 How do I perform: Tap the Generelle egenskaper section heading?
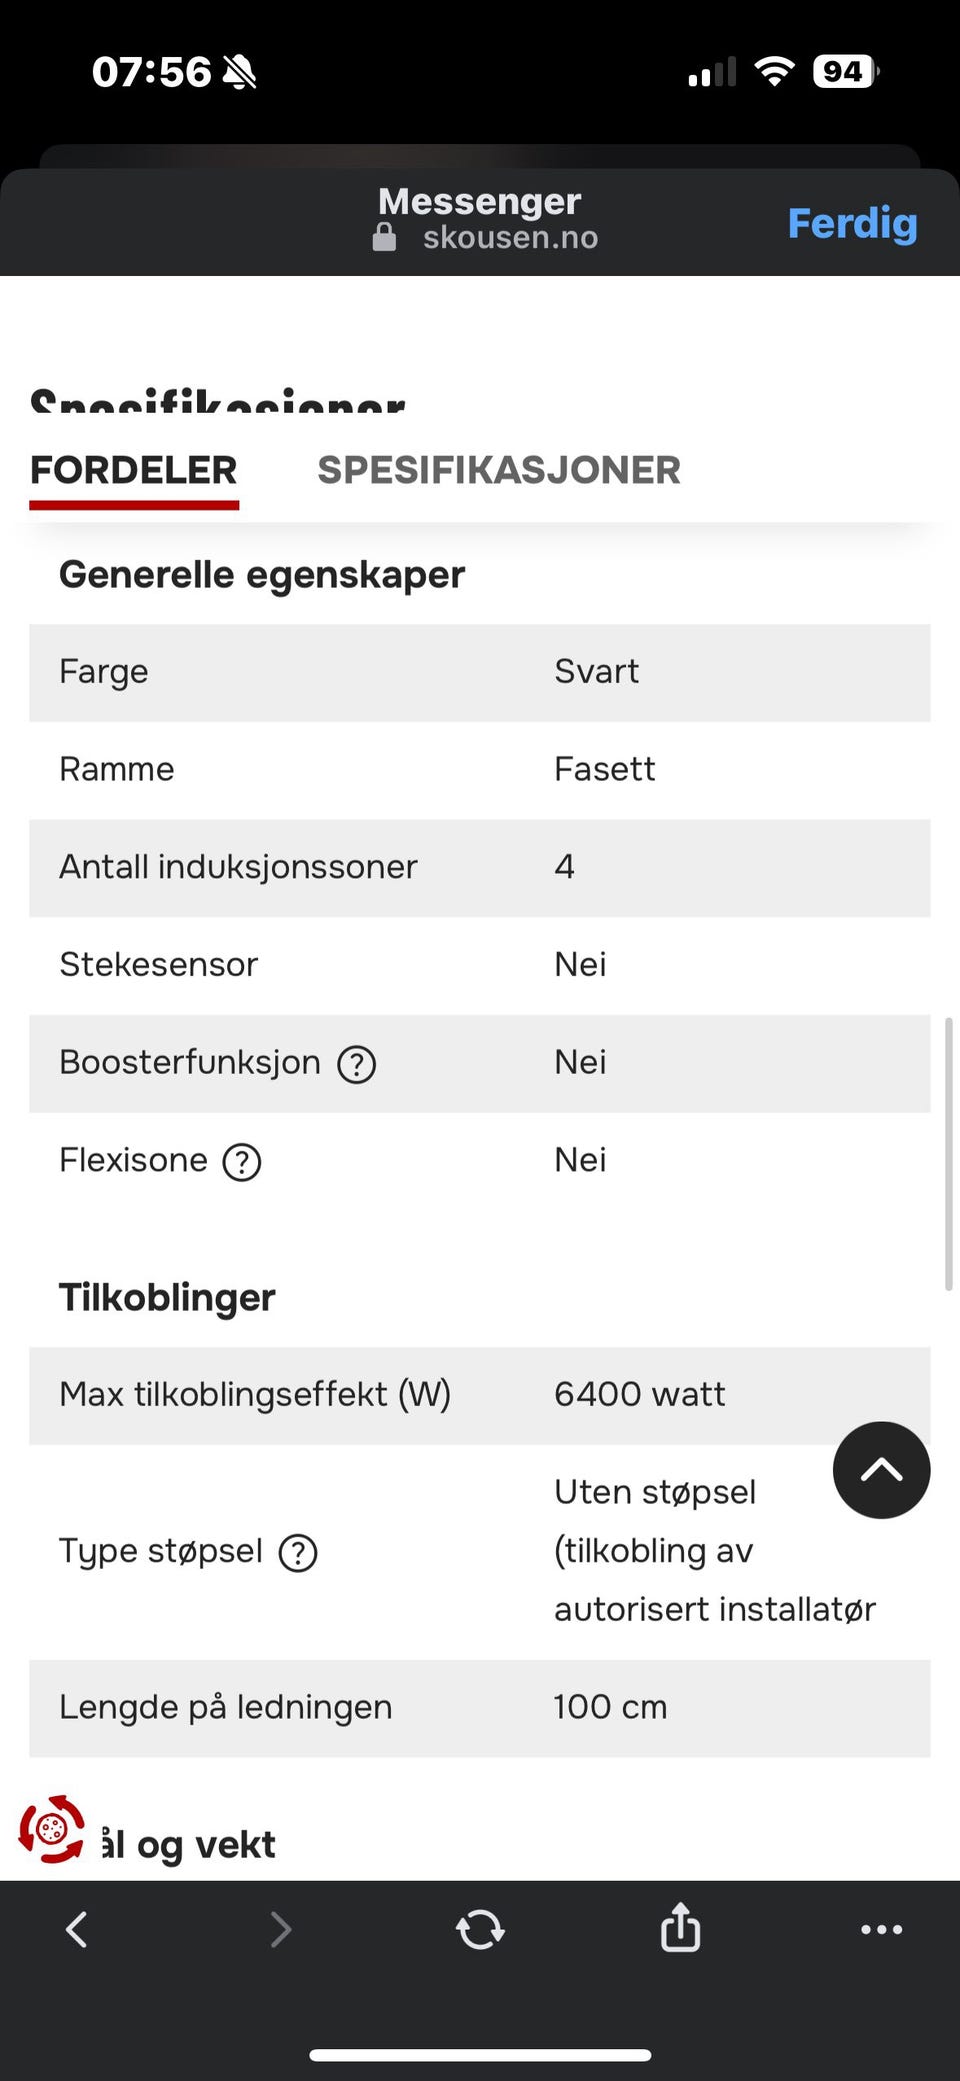pos(262,575)
